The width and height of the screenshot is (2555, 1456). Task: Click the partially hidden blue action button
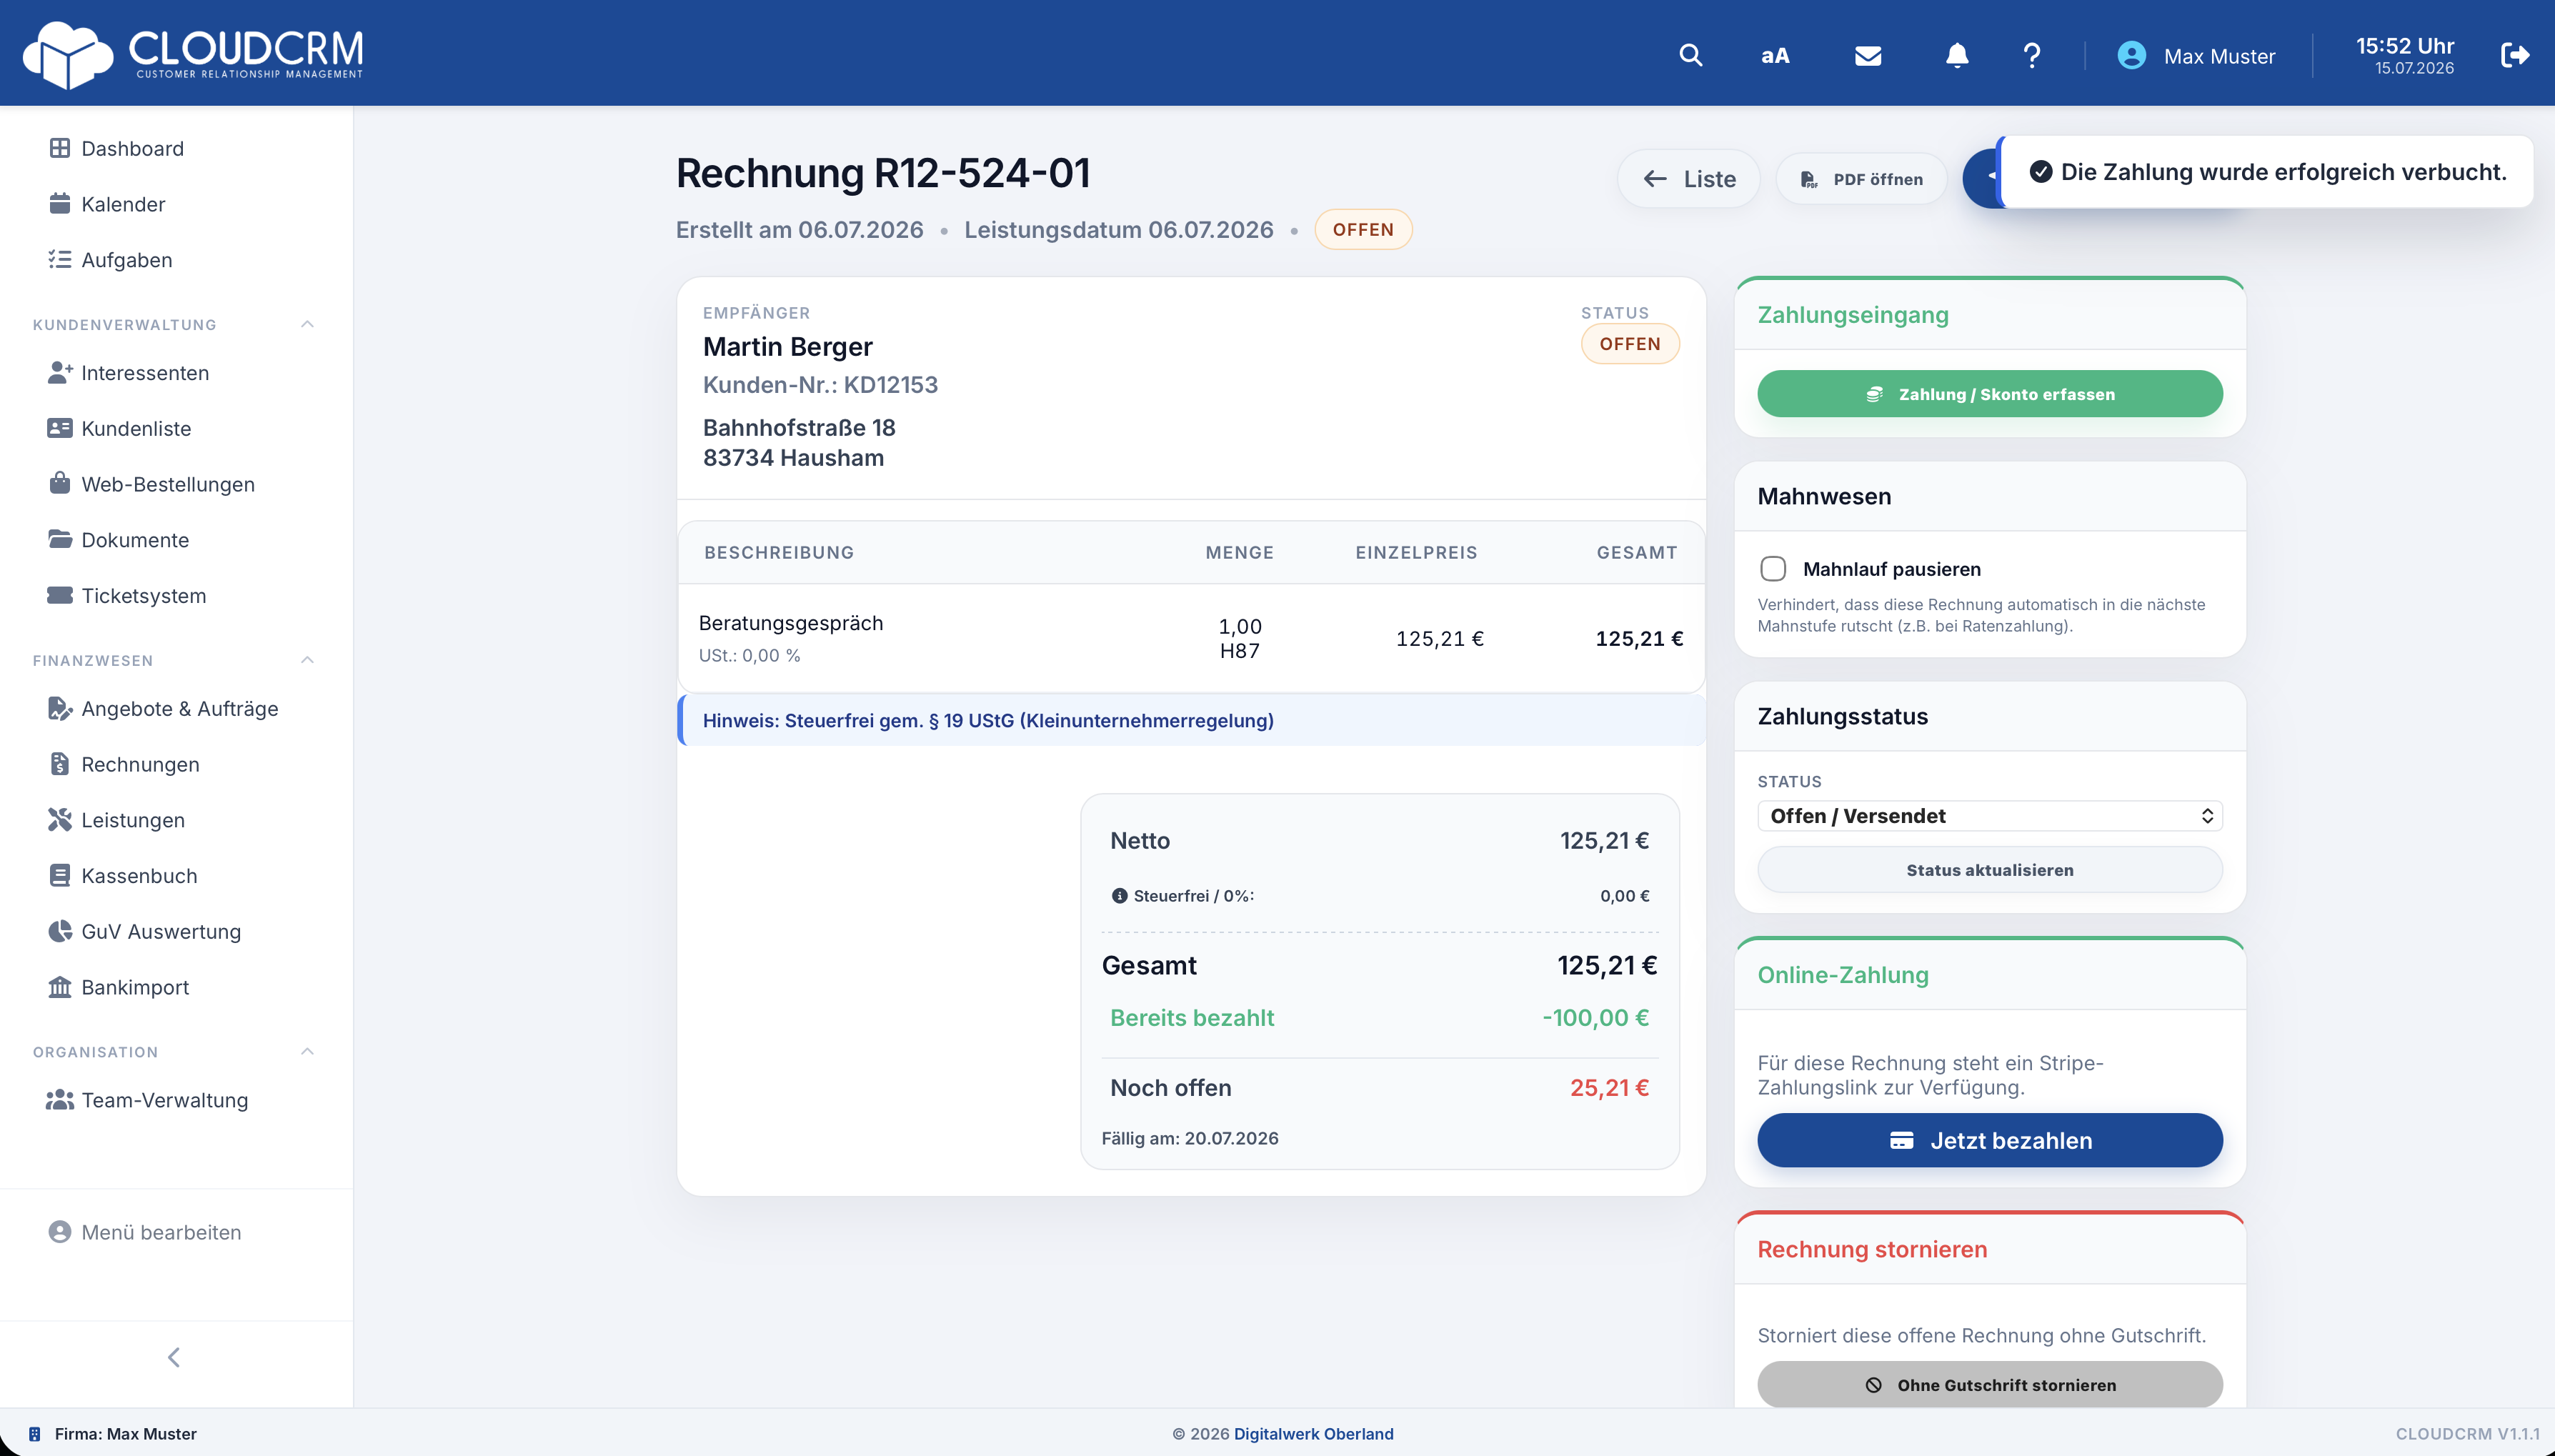(x=1981, y=178)
